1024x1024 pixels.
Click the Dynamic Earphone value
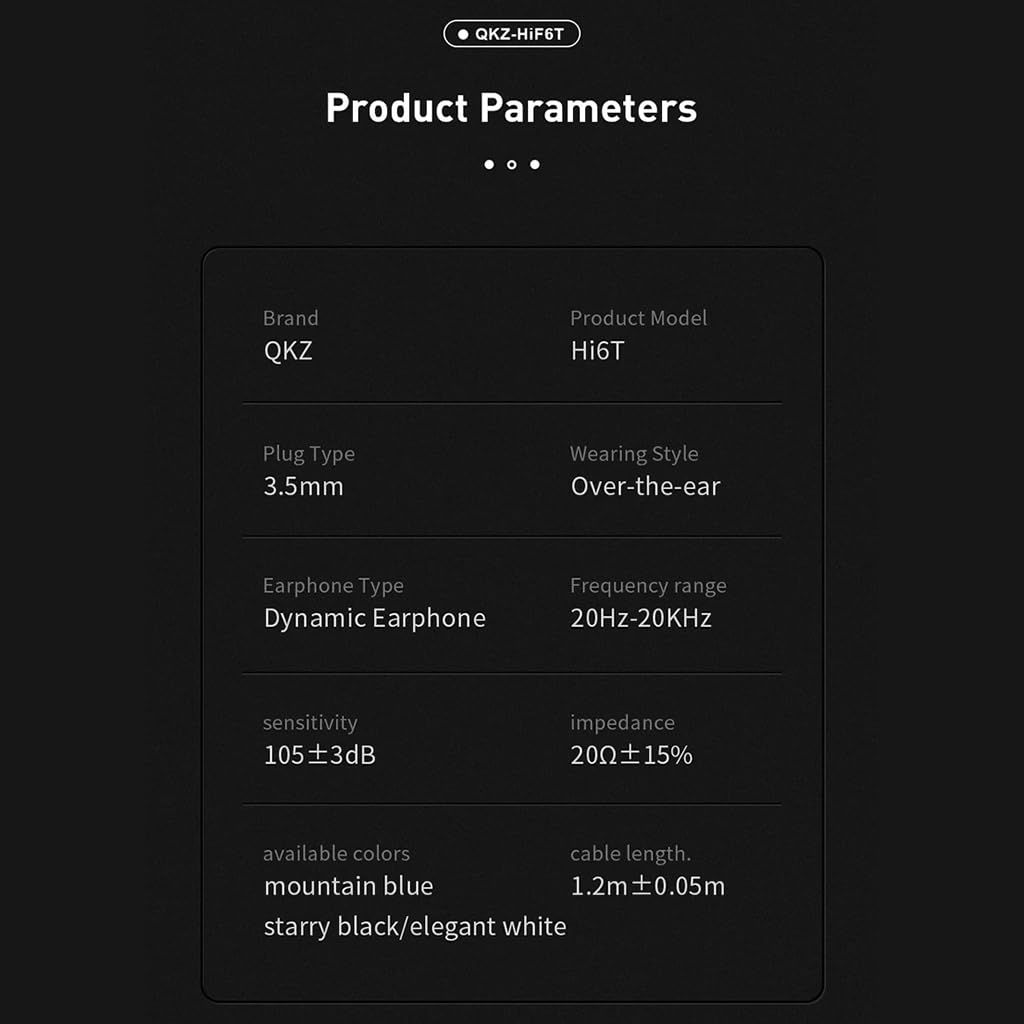pos(374,618)
